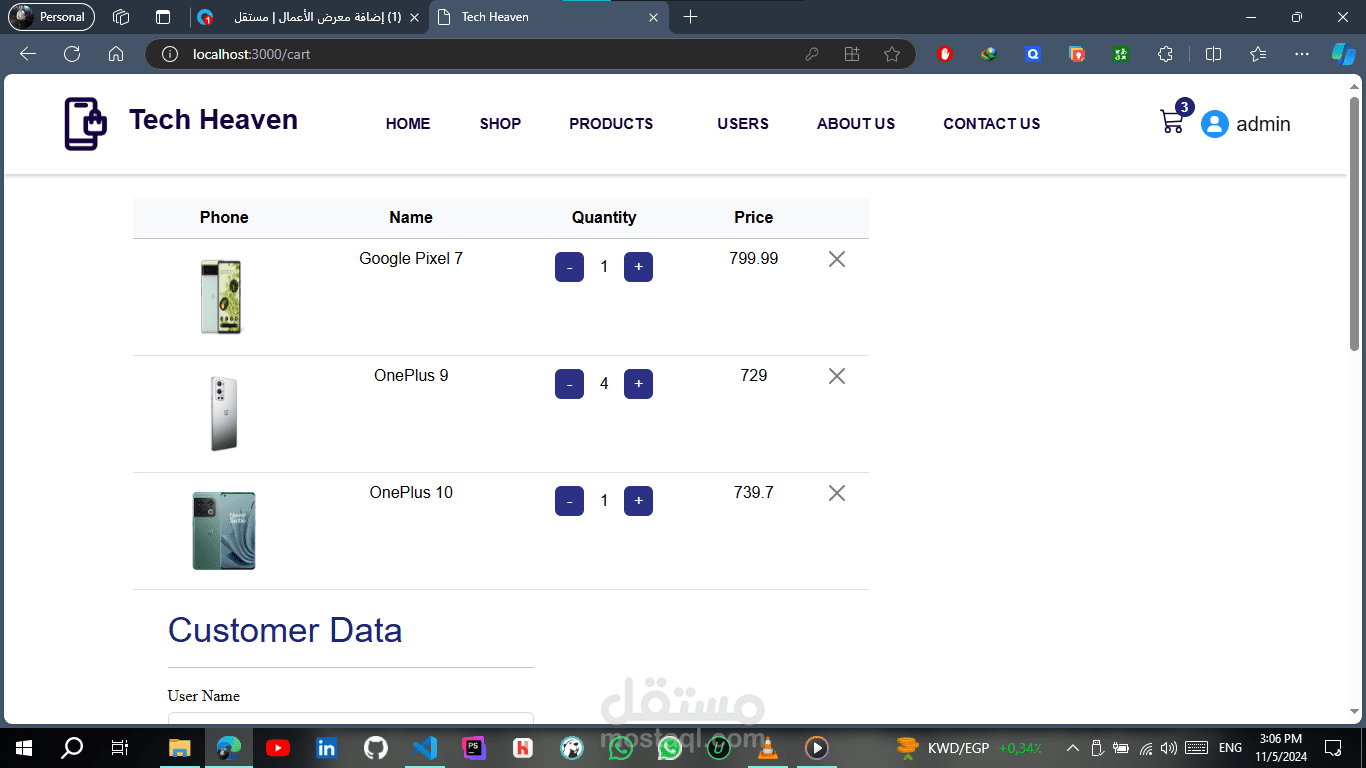View site information icon
This screenshot has width=1366, height=768.
(x=170, y=54)
